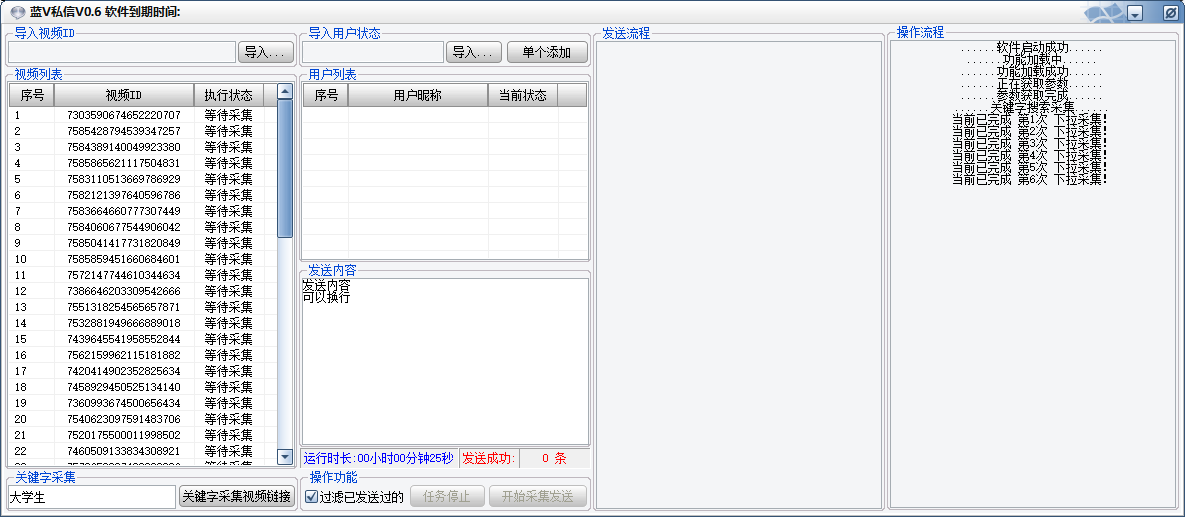Click the keyword field containing 大学生
This screenshot has width=1185, height=517.
[x=91, y=497]
